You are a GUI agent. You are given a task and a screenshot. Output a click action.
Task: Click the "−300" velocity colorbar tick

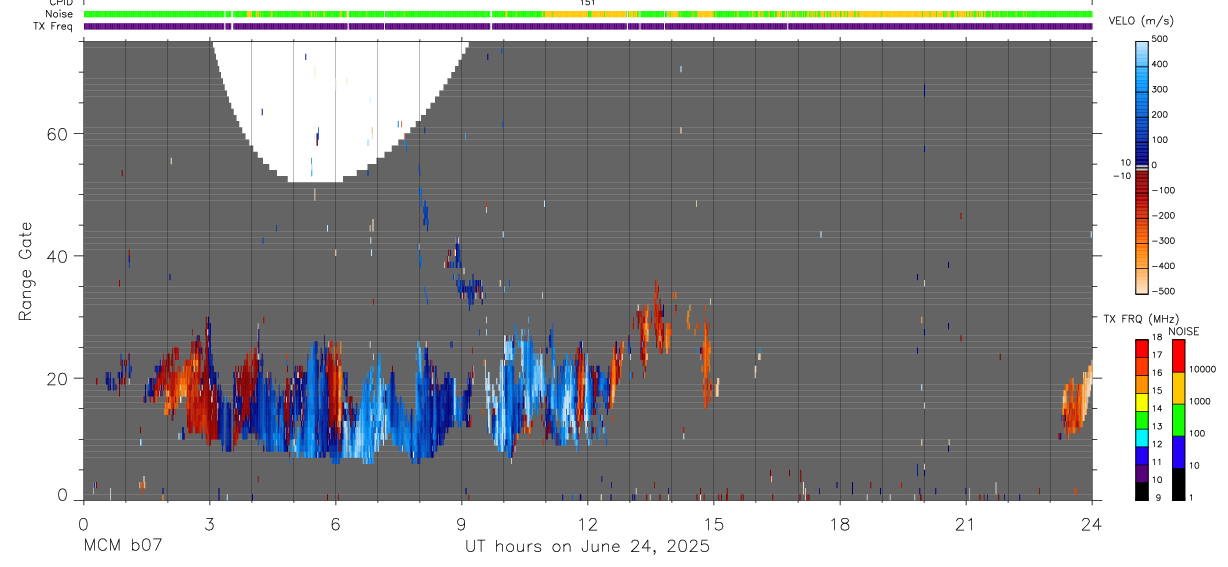click(x=1163, y=241)
